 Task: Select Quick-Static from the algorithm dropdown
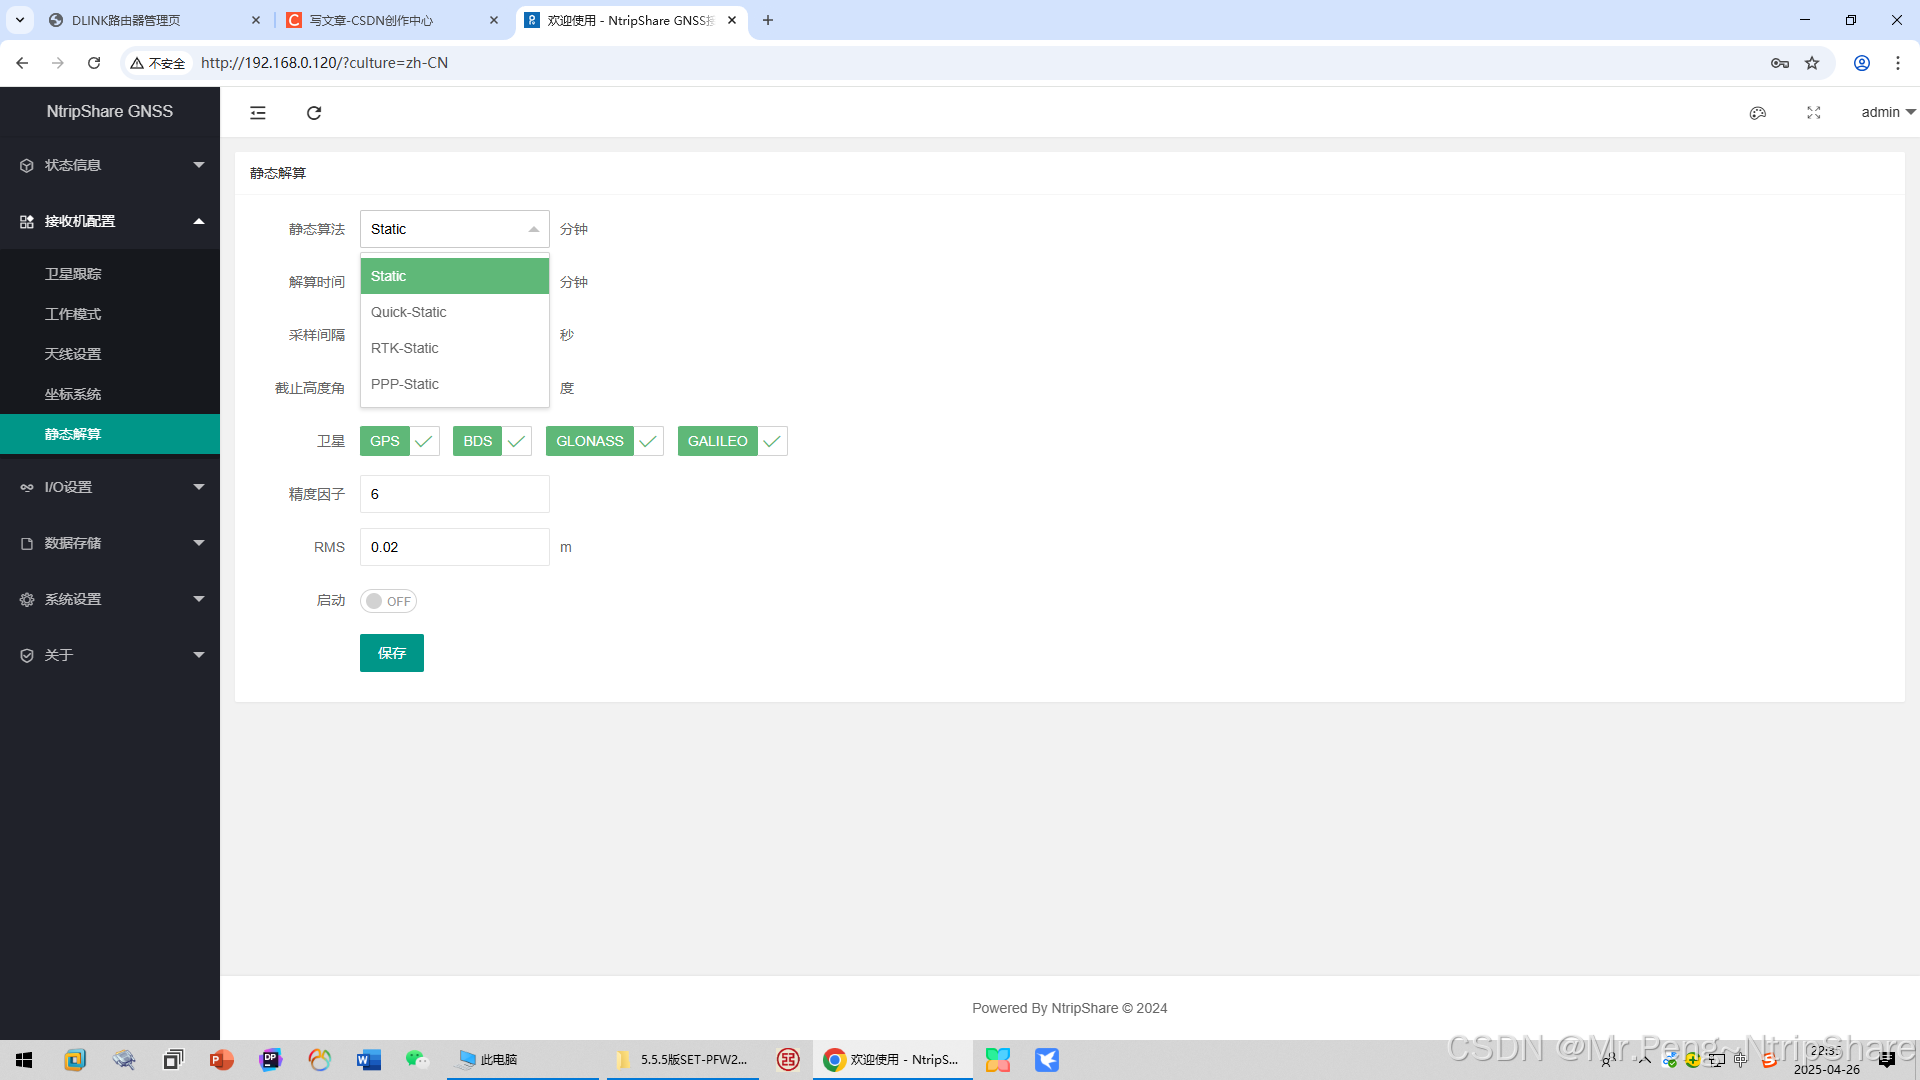coord(409,312)
